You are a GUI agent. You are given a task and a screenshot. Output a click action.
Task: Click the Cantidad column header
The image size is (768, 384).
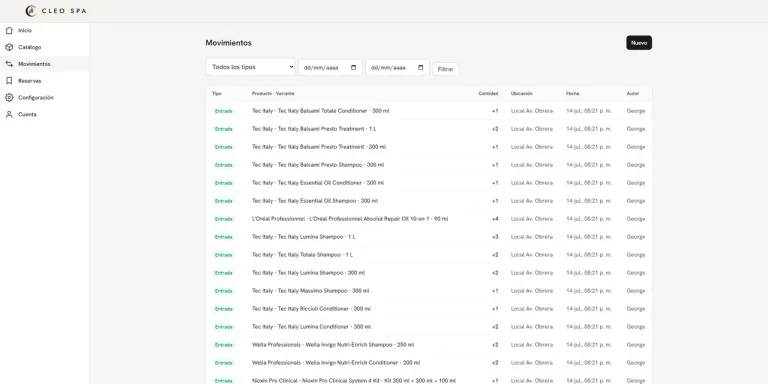click(x=488, y=94)
